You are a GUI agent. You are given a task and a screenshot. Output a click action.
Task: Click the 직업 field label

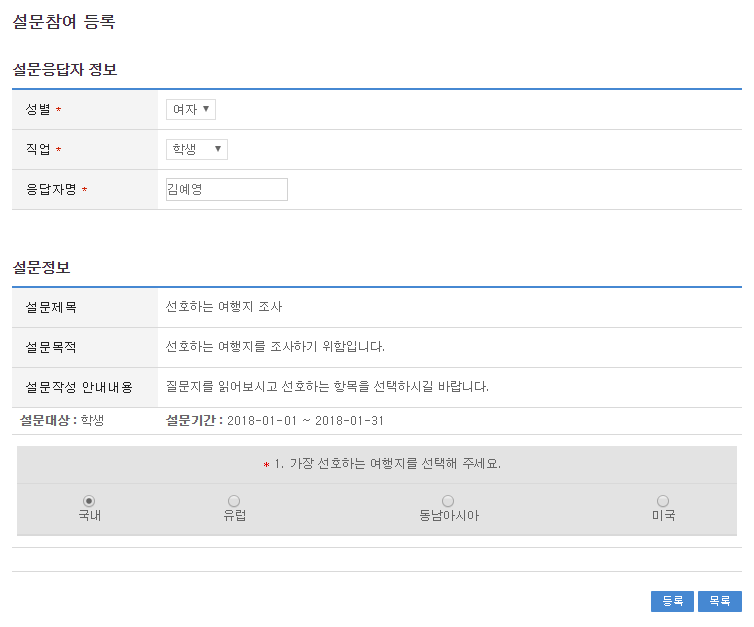click(x=38, y=150)
